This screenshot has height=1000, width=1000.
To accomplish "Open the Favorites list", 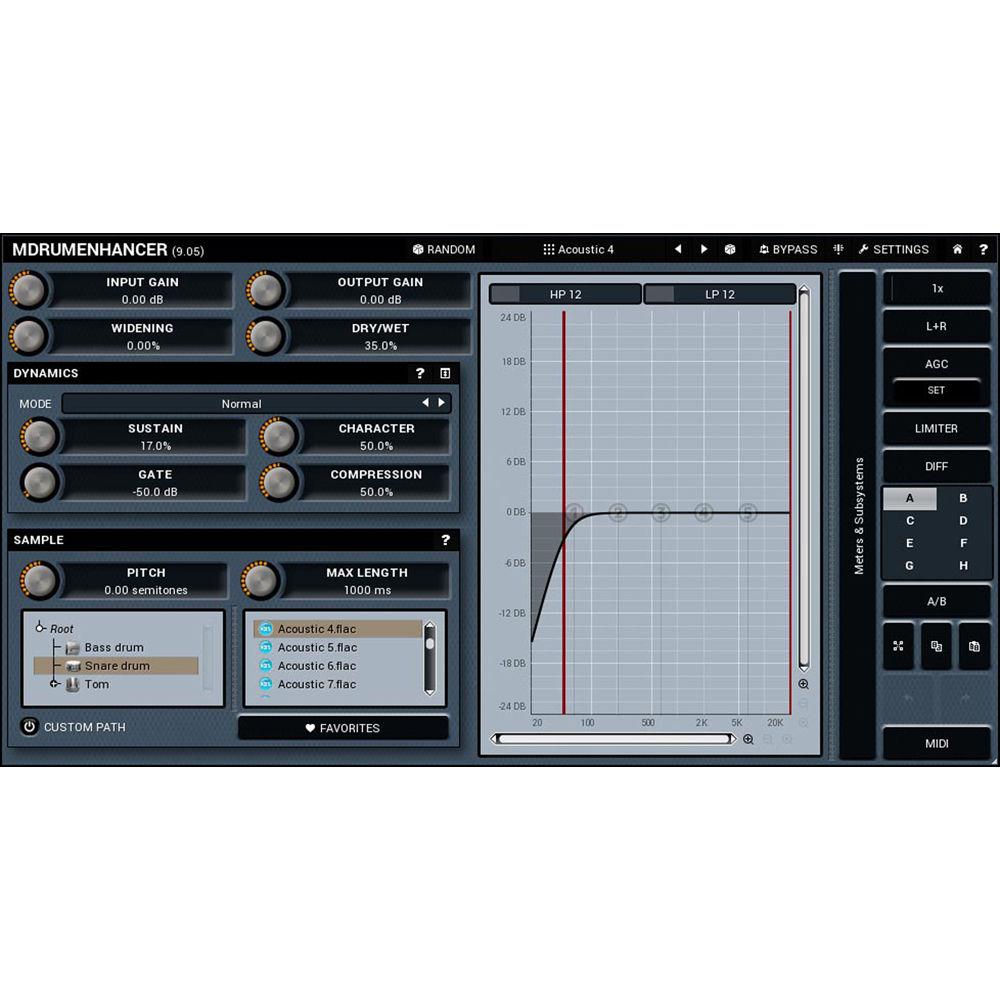I will 345,728.
